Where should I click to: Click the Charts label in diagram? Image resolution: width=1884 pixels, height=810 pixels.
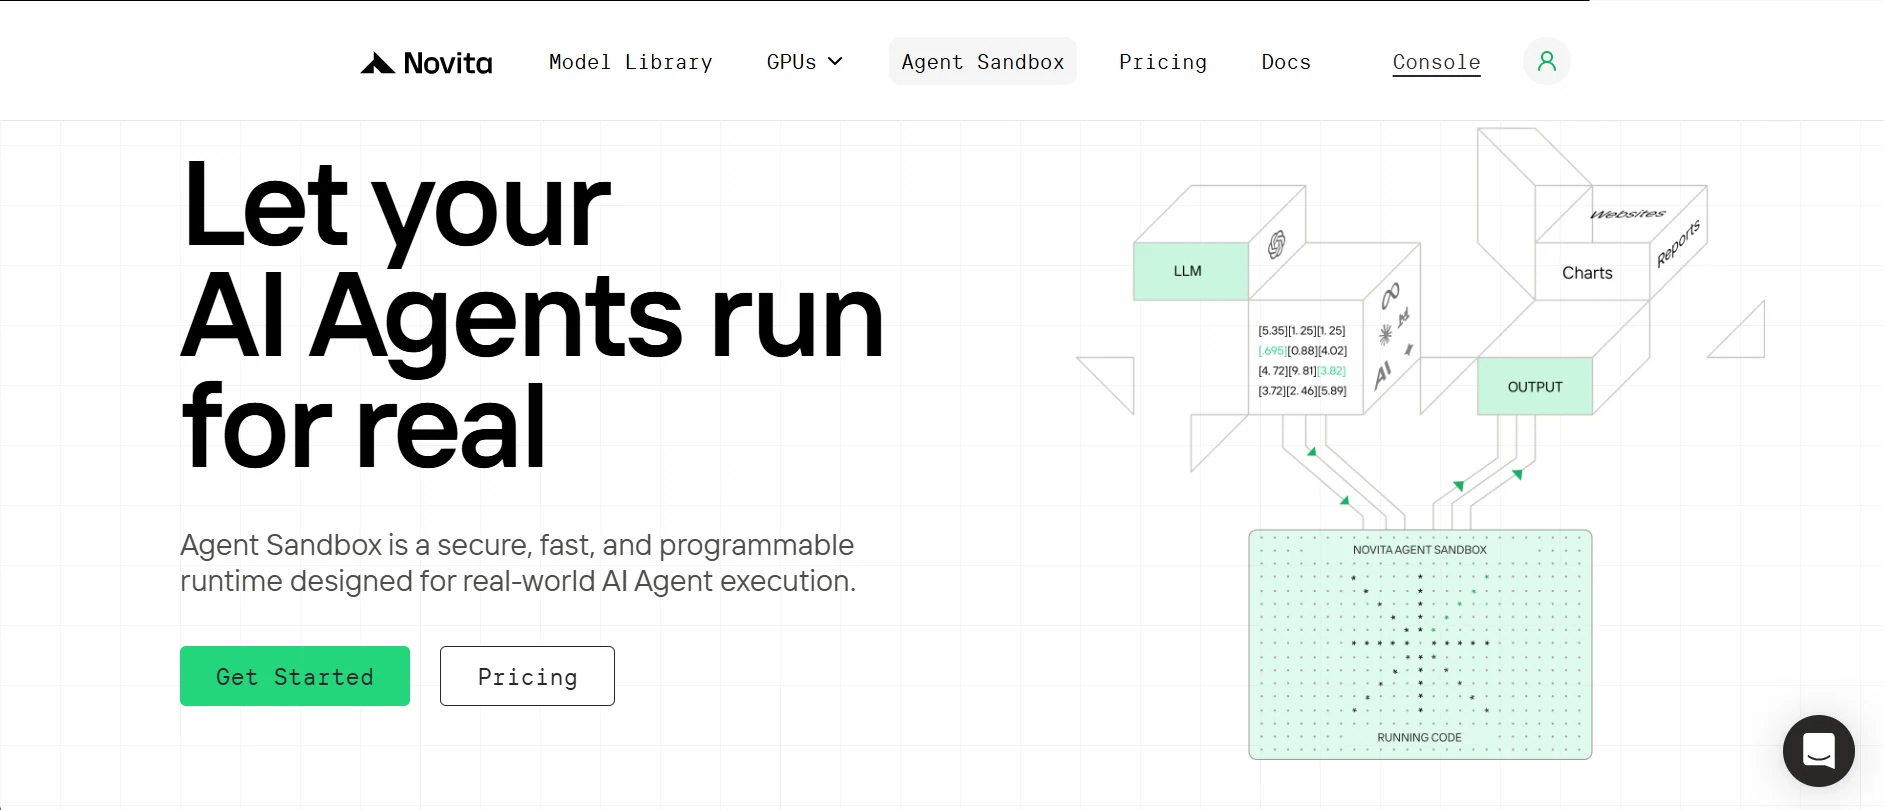1587,273
